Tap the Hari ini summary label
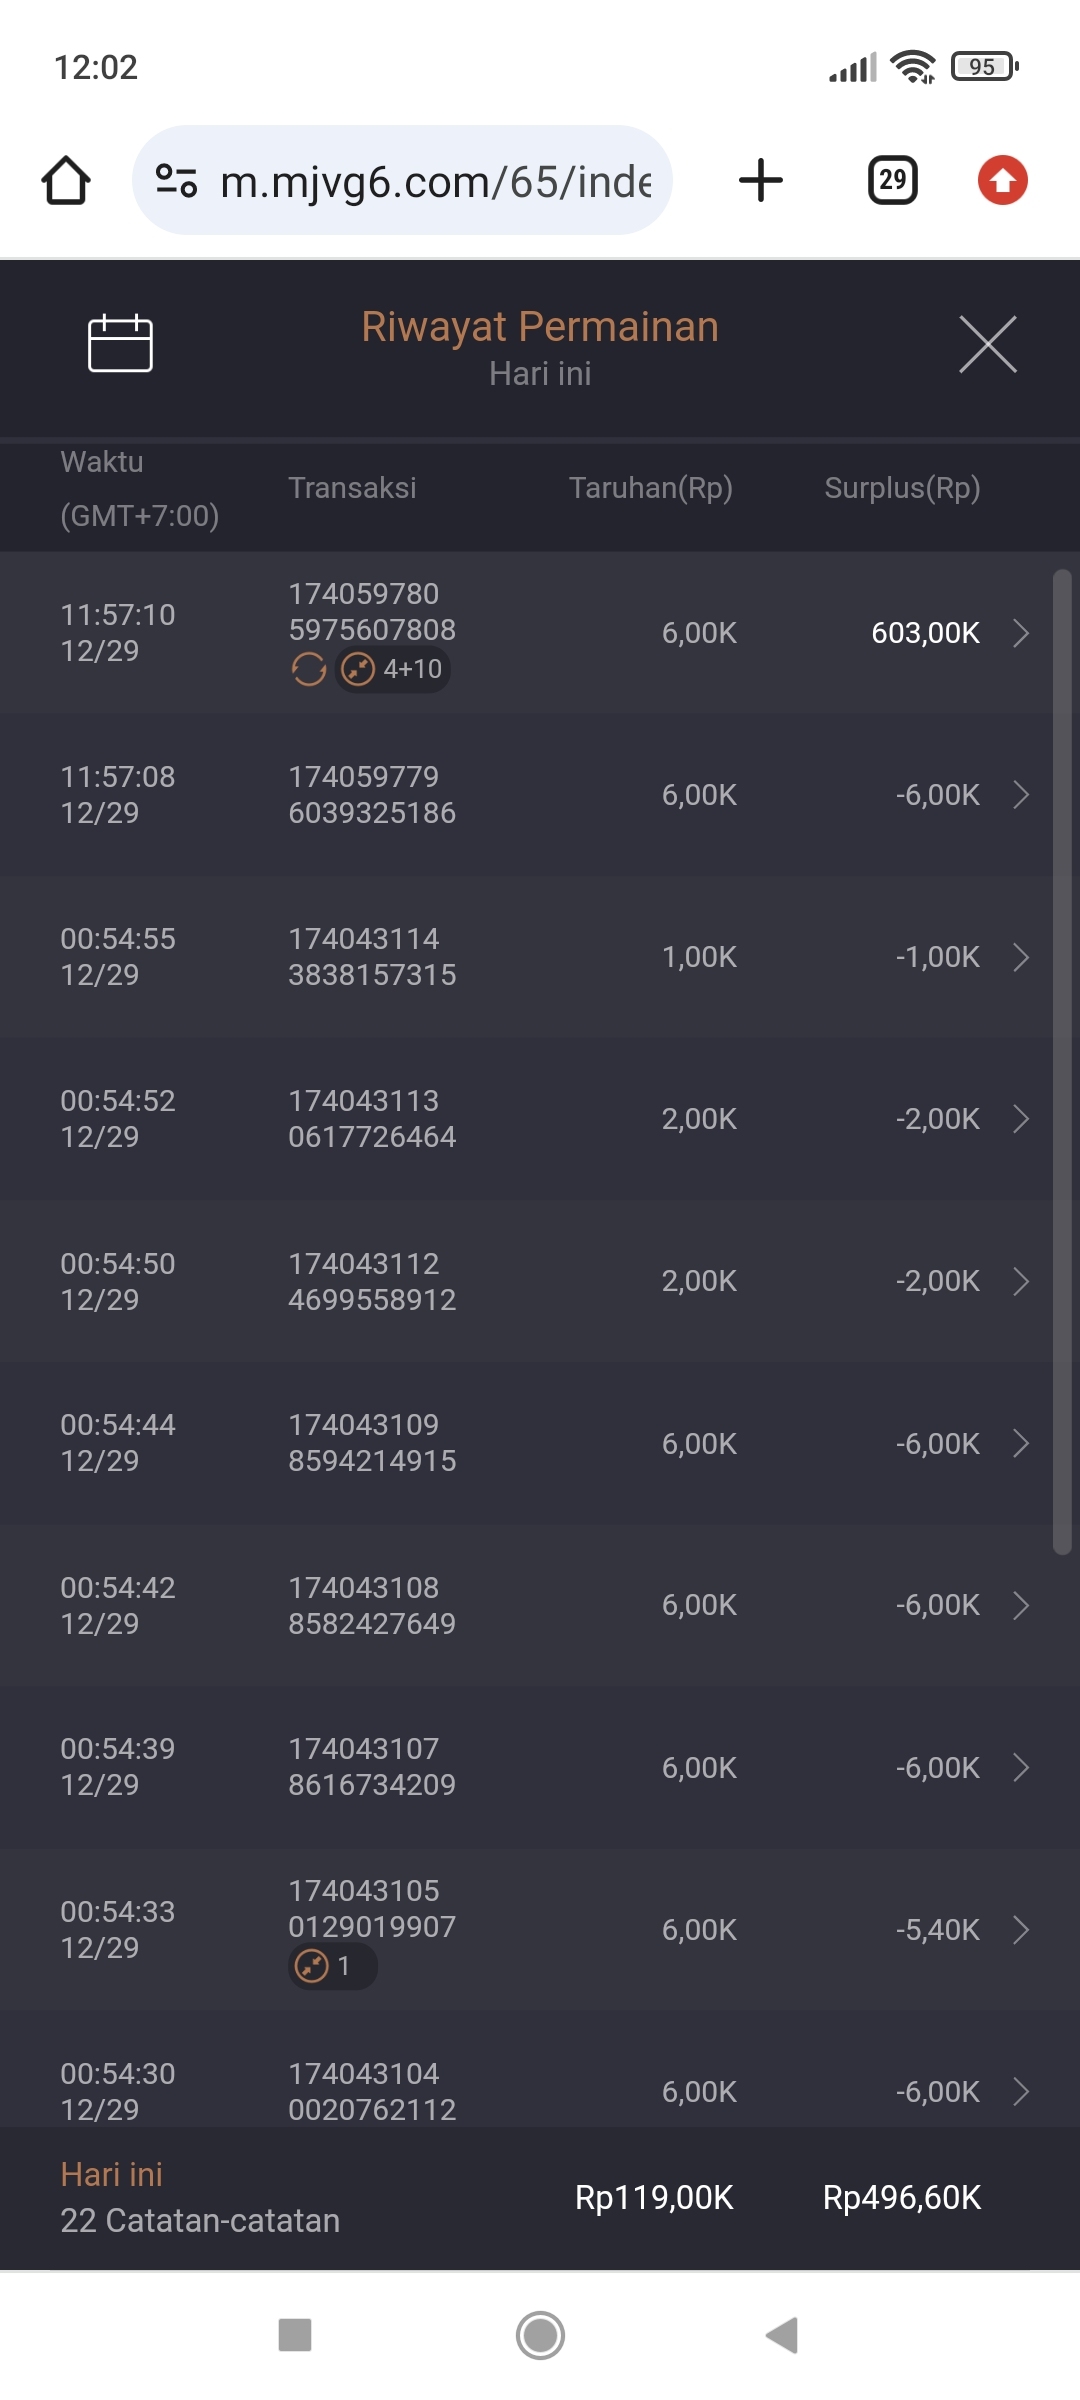This screenshot has height=2400, width=1080. click(111, 2174)
